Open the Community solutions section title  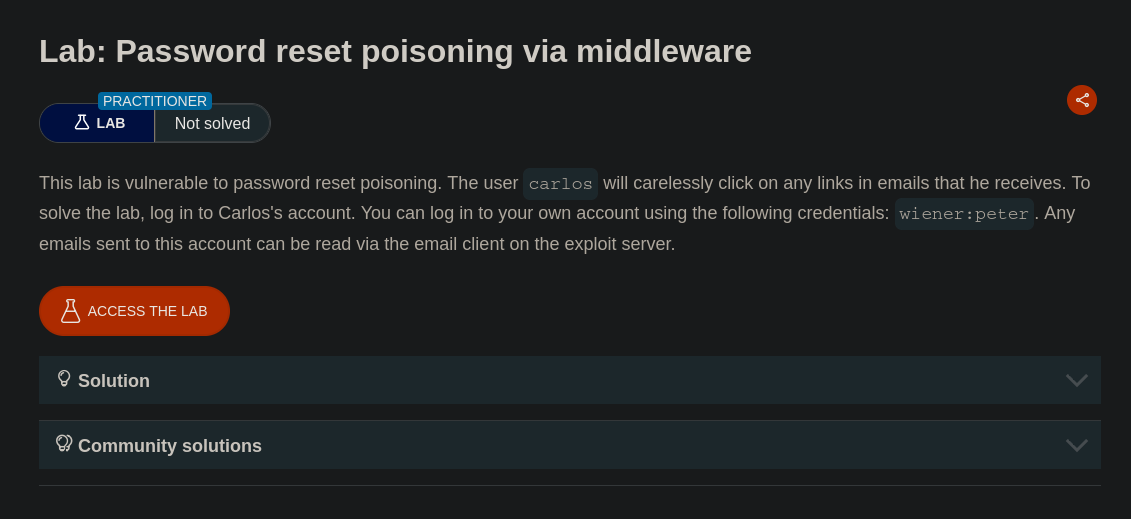pos(170,446)
